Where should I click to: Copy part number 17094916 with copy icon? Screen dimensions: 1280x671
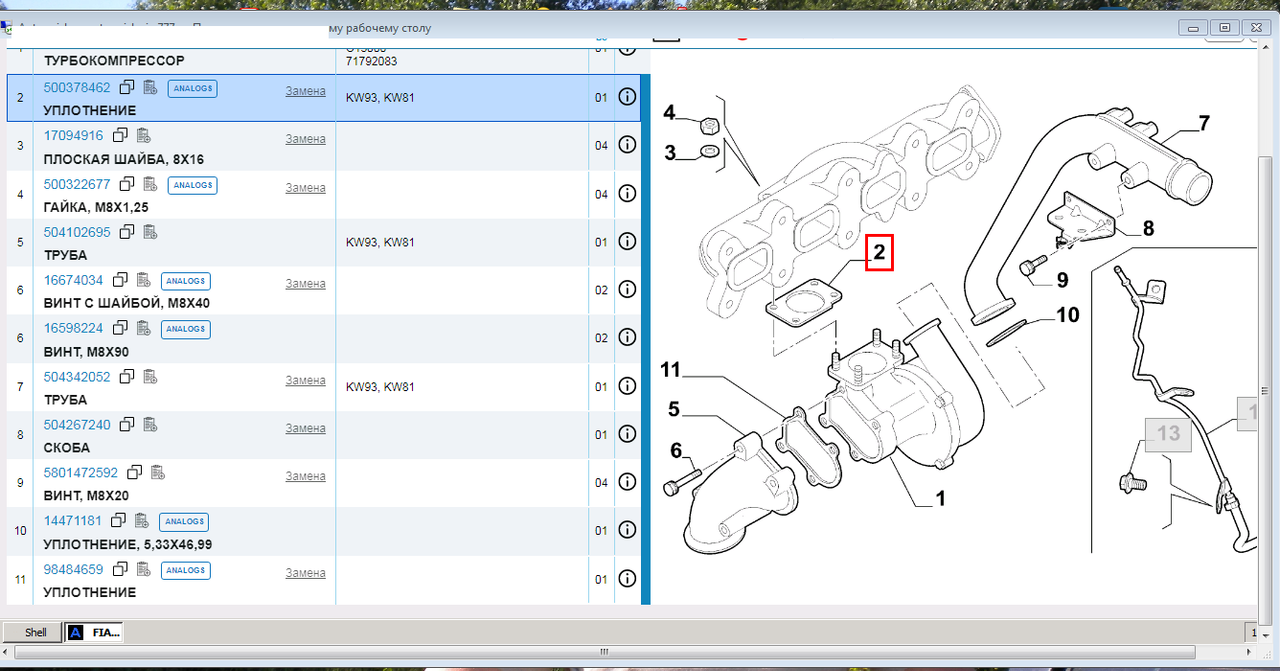click(x=119, y=135)
